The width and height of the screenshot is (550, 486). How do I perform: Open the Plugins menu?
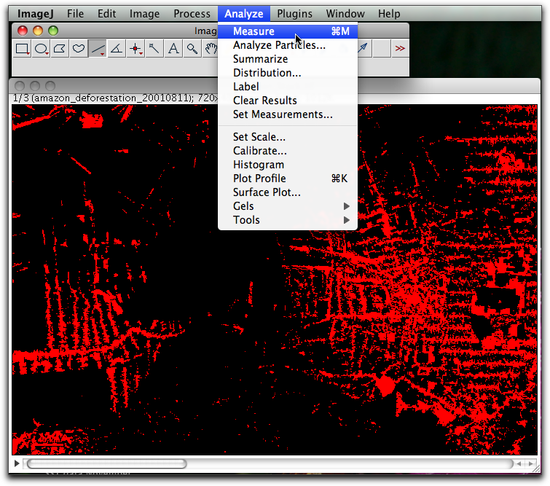pos(294,14)
